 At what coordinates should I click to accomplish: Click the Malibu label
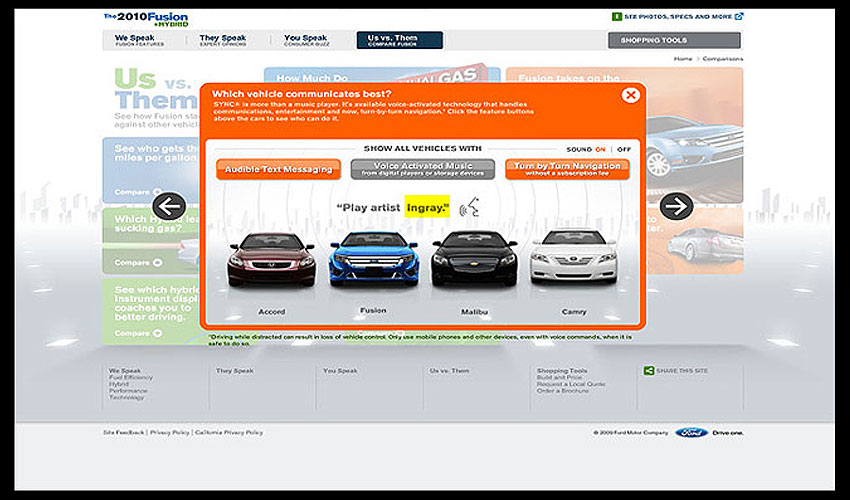coord(474,312)
